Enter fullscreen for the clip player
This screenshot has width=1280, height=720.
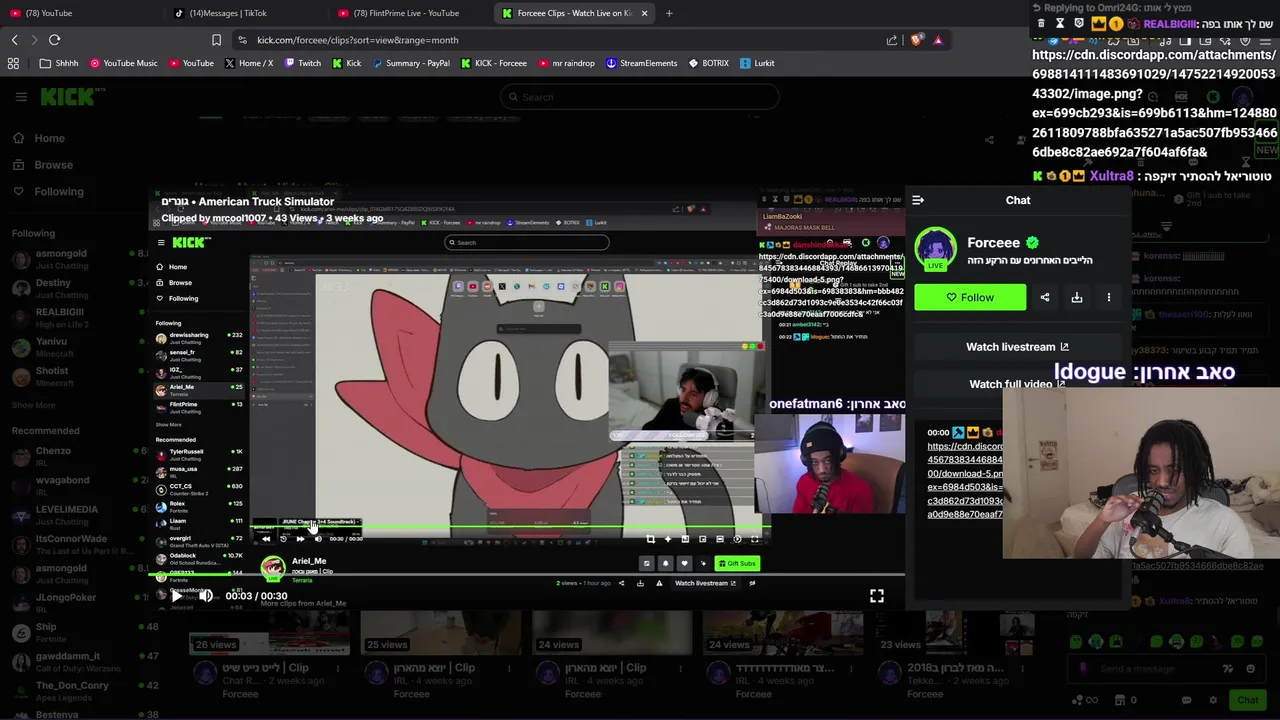876,596
